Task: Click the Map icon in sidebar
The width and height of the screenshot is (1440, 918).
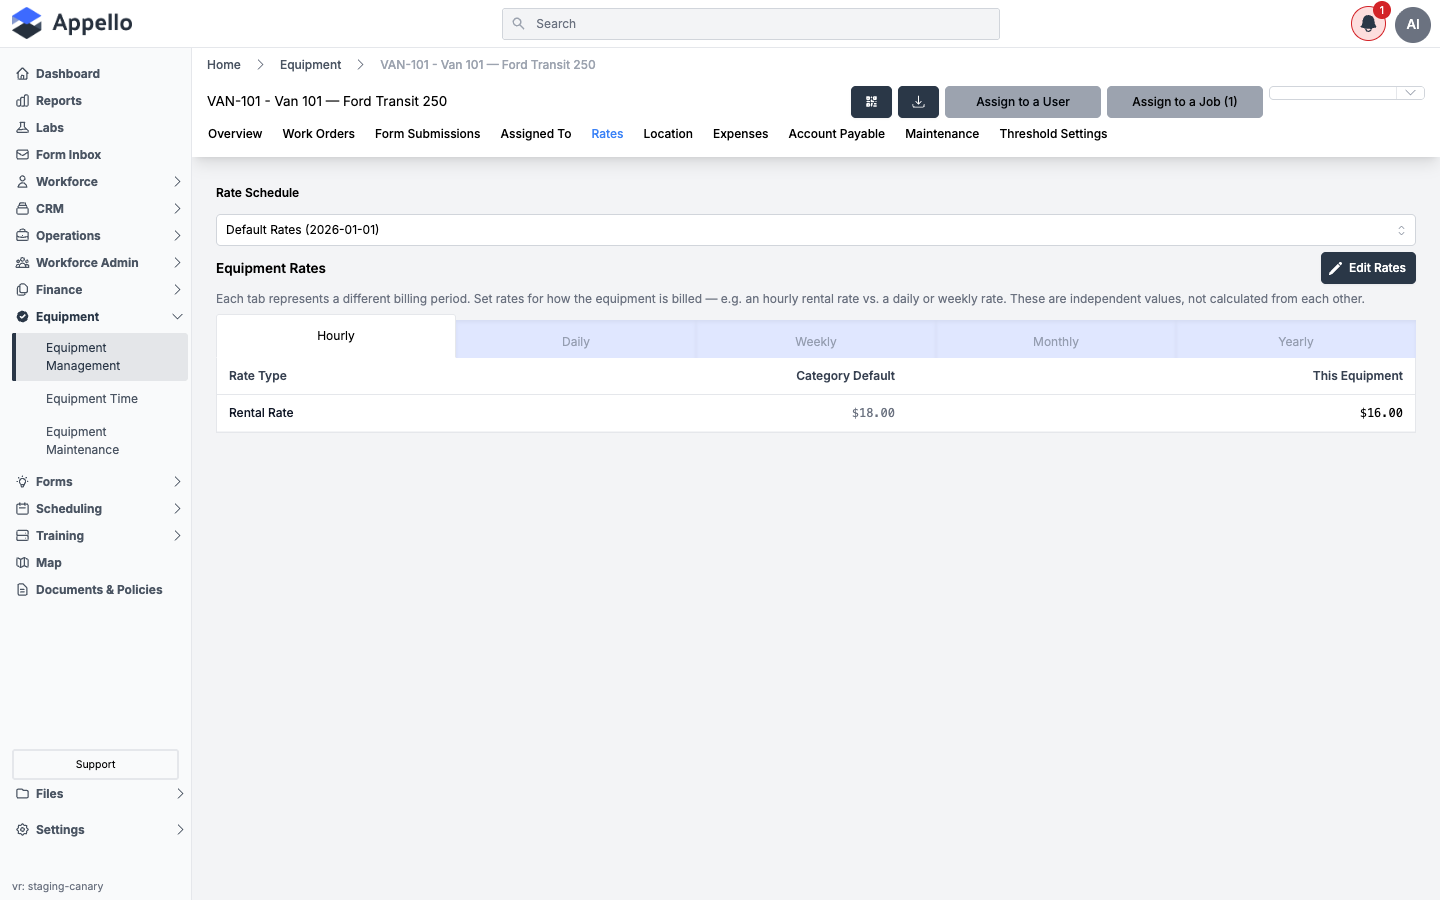Action: (22, 563)
